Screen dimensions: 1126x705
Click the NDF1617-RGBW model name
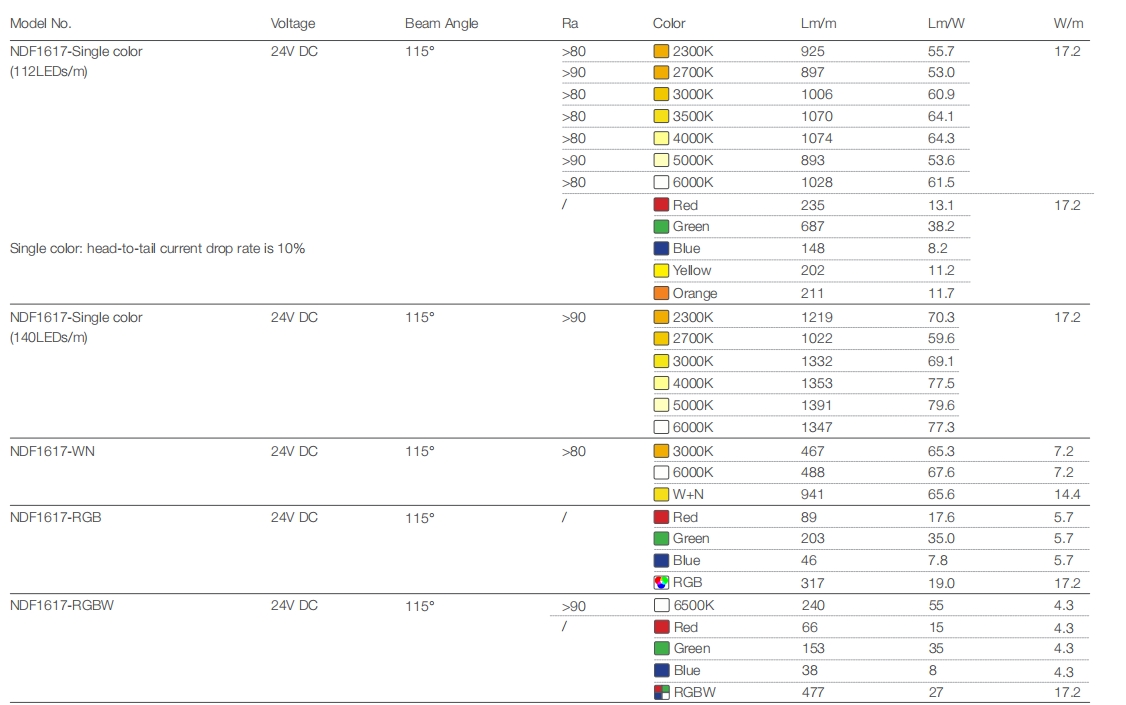[x=60, y=606]
